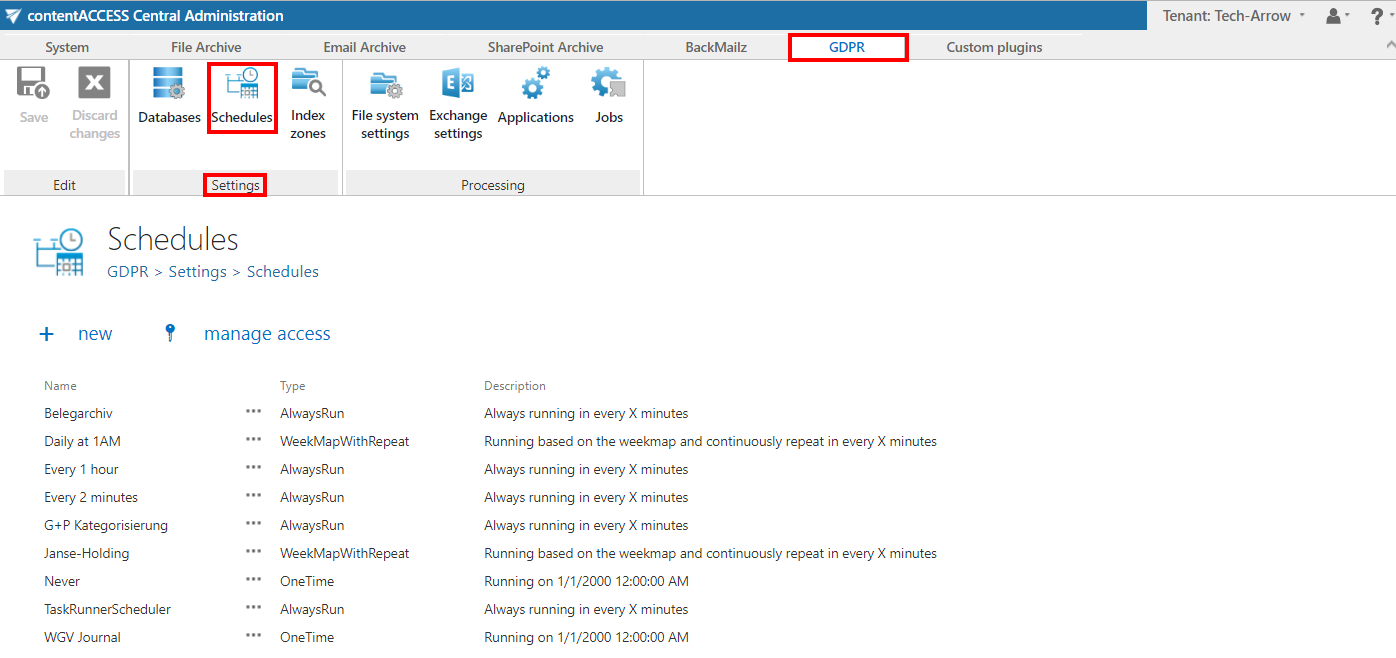Open Exchange settings icon
The width and height of the screenshot is (1396, 658).
[x=458, y=103]
